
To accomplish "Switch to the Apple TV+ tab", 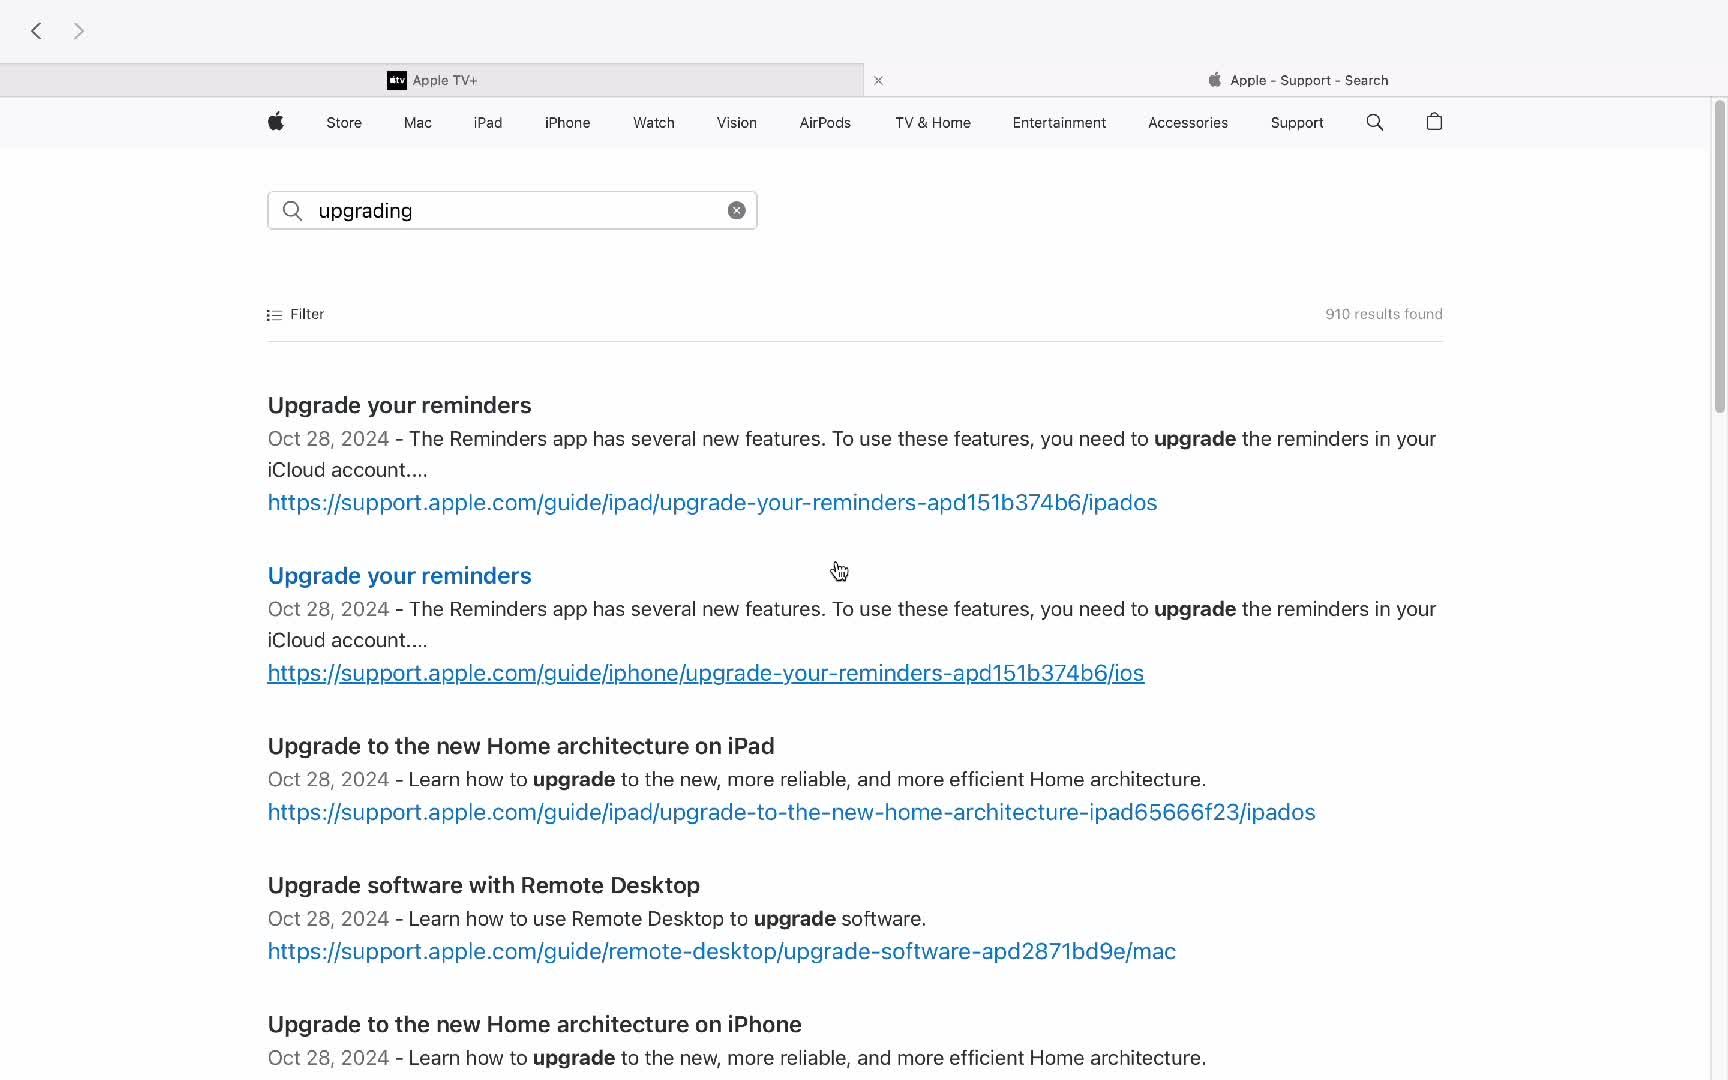I will click(x=431, y=80).
